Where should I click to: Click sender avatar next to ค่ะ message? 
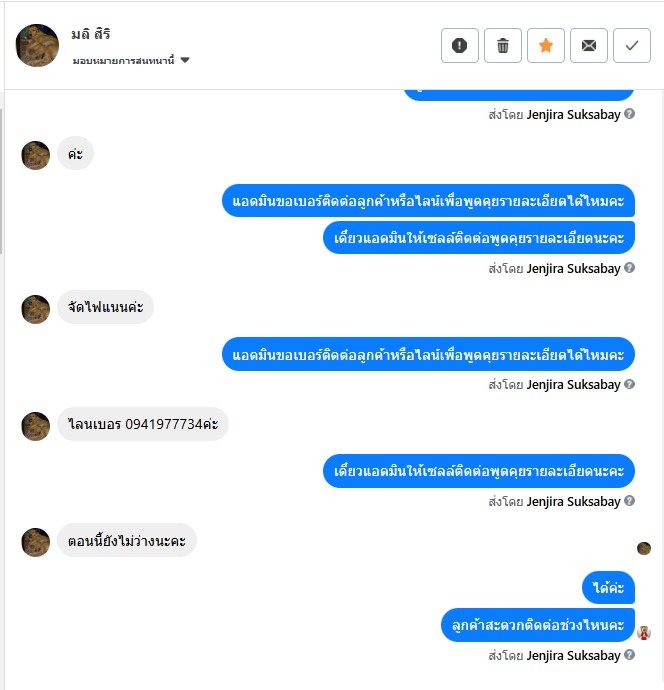point(36,155)
